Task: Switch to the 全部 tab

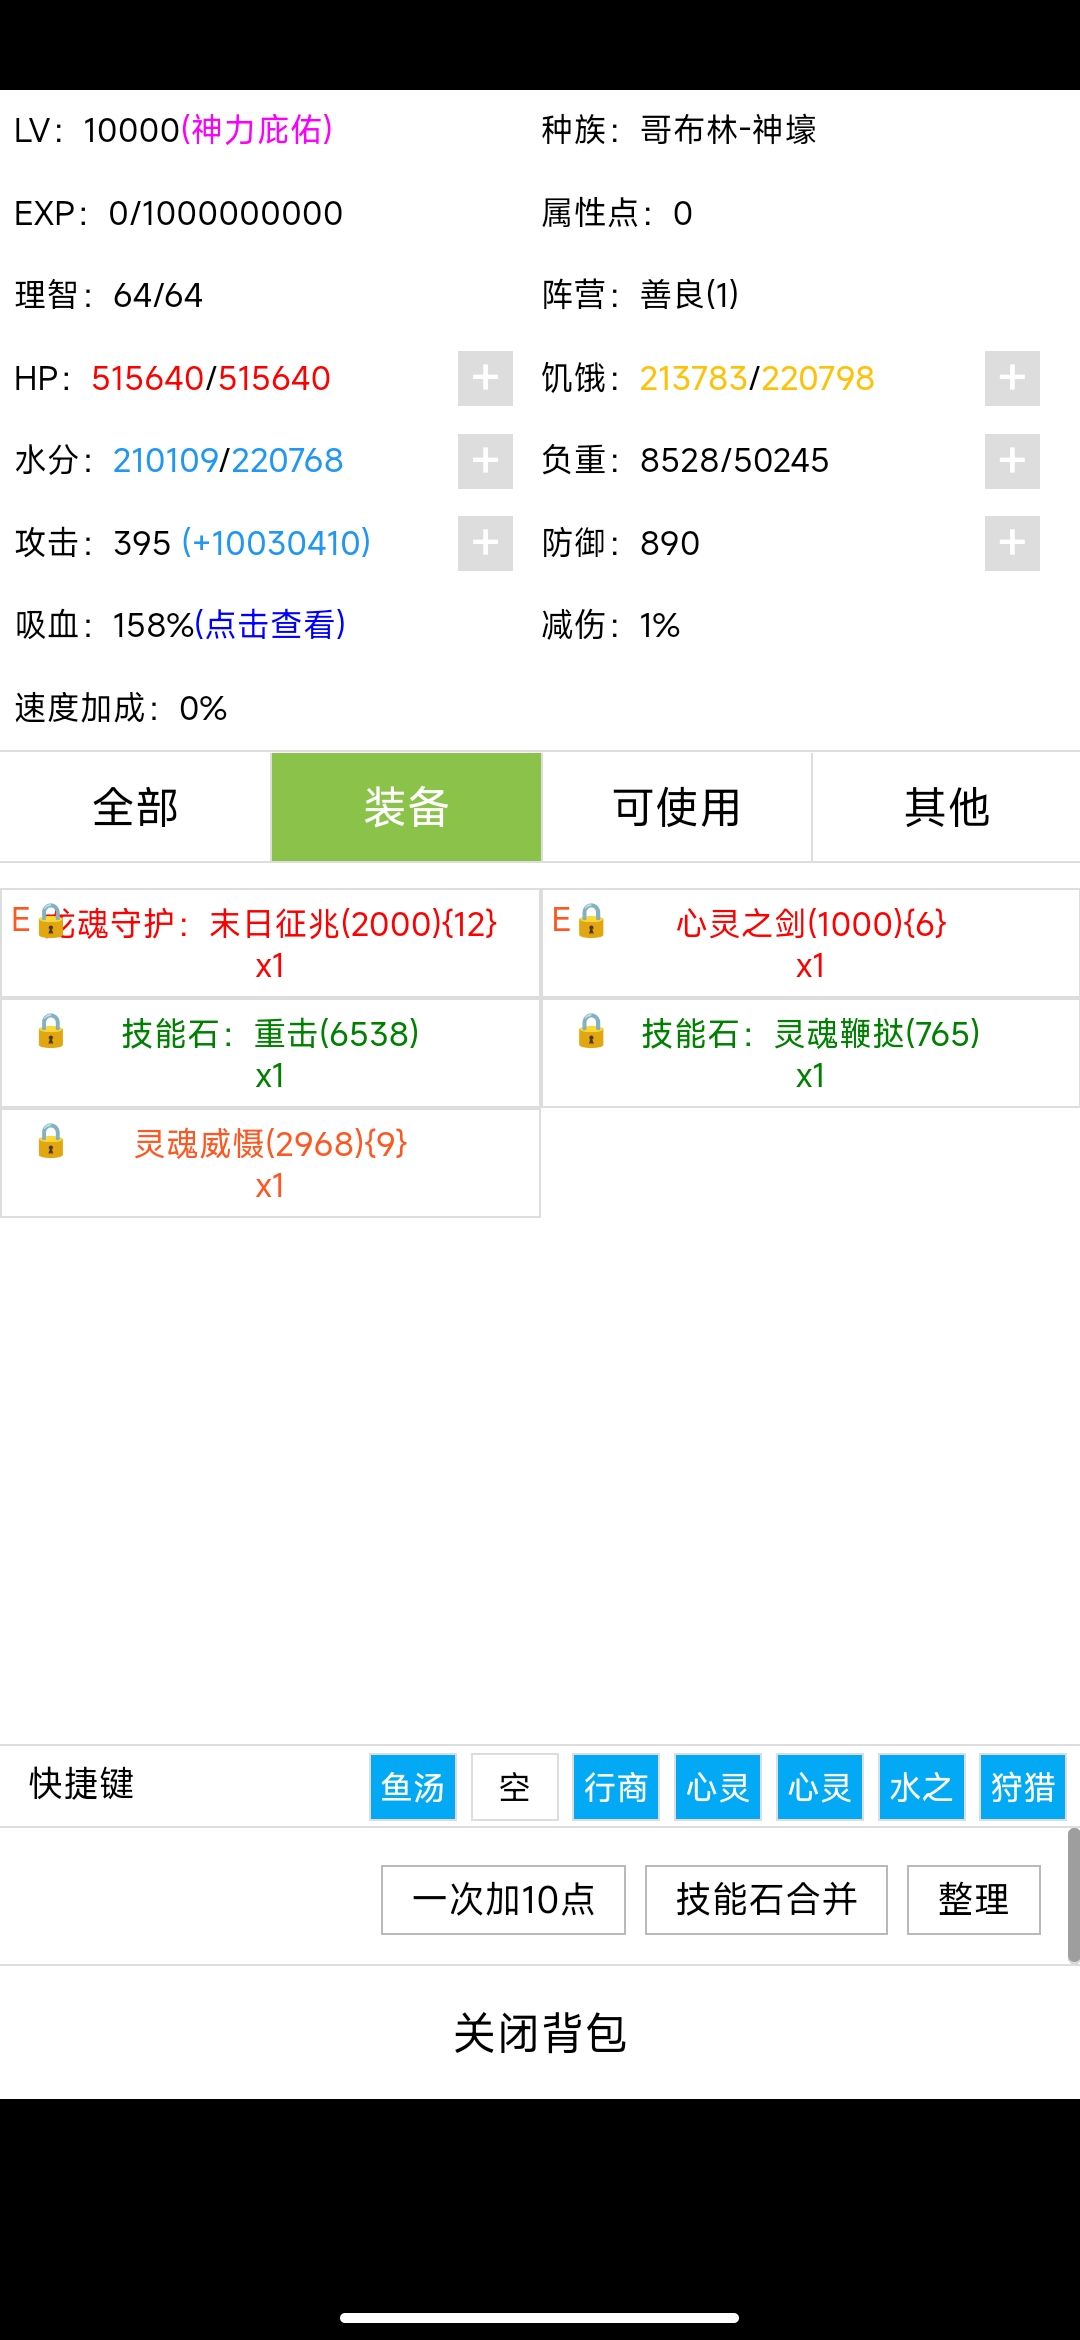Action: pyautogui.click(x=135, y=807)
